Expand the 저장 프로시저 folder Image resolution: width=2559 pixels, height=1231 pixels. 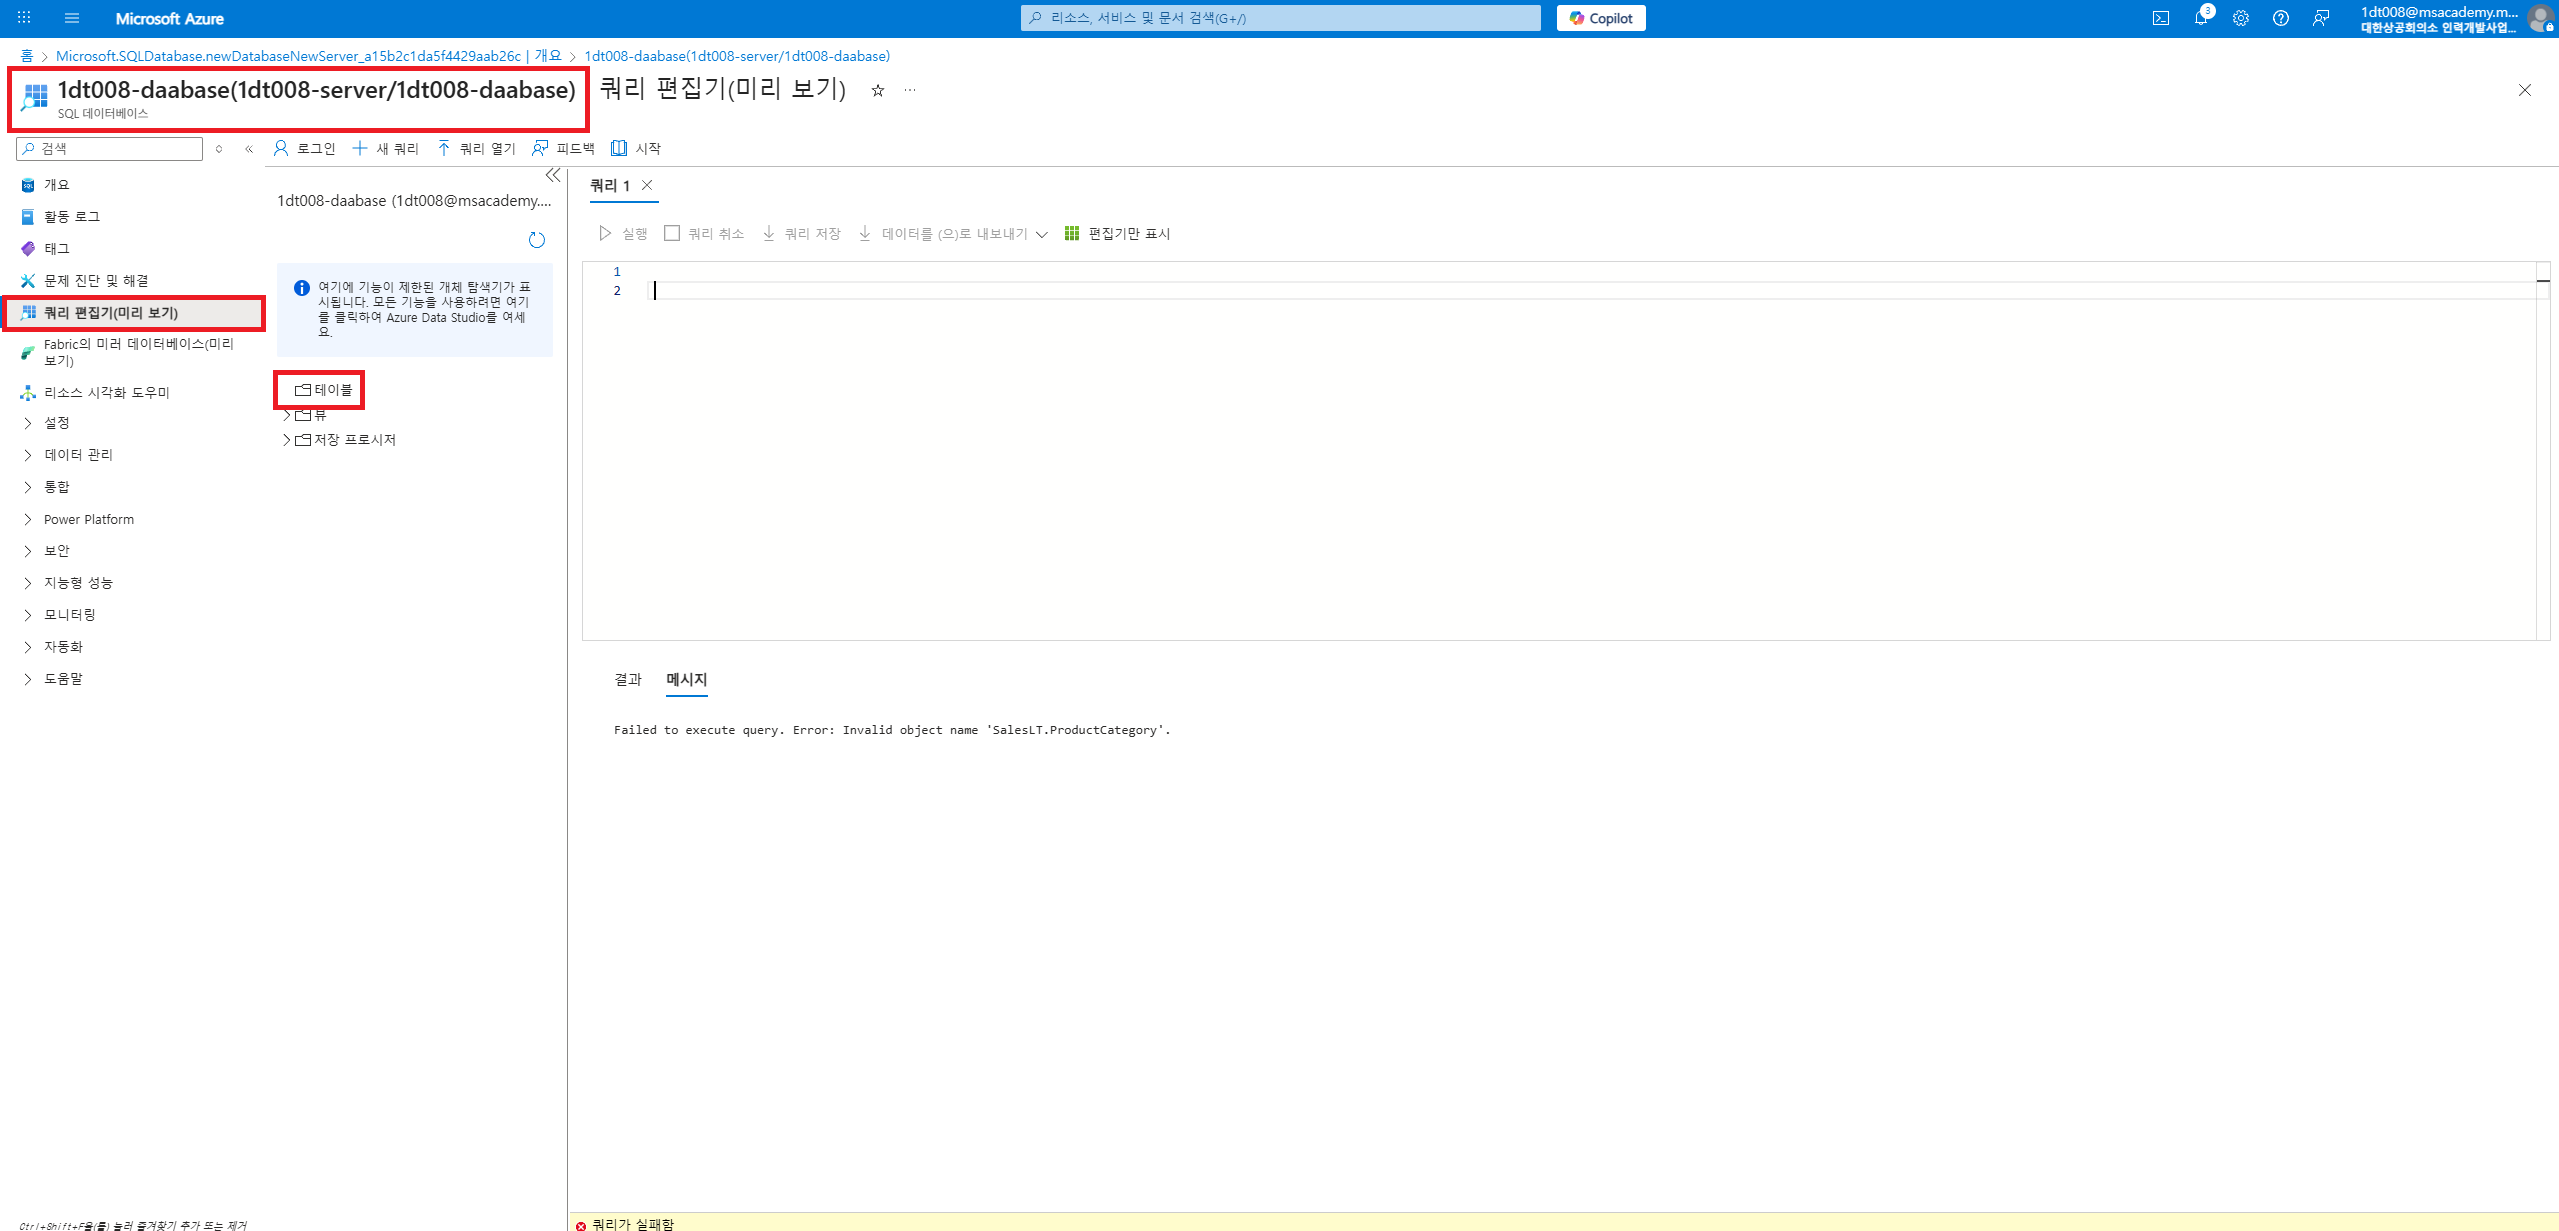point(287,440)
